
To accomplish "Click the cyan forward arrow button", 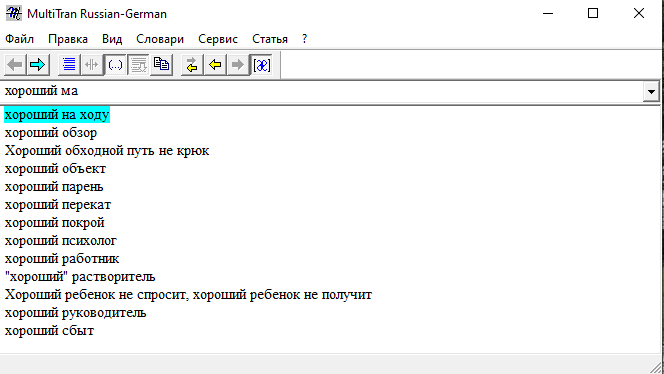I will tap(38, 65).
